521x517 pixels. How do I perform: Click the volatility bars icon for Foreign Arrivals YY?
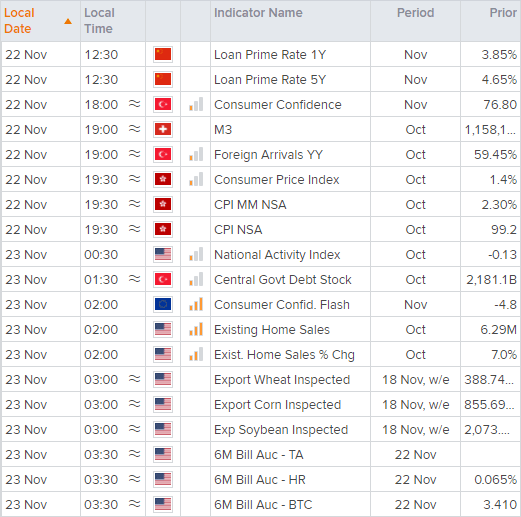coord(196,154)
